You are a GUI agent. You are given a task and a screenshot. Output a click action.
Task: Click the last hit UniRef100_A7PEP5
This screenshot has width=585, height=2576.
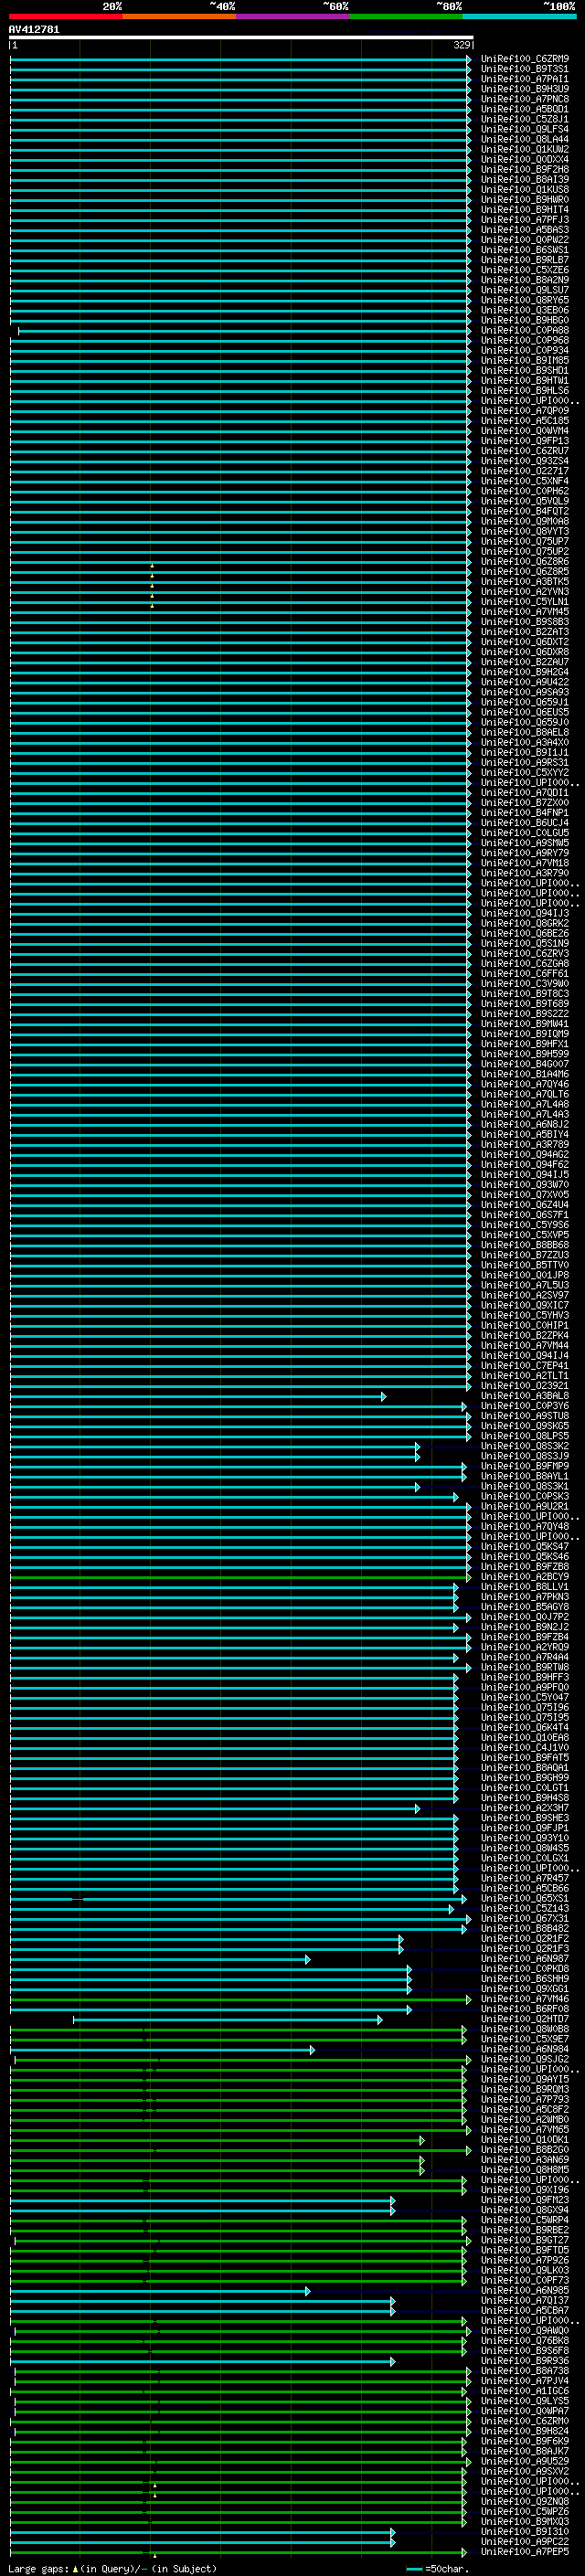(x=525, y=2552)
